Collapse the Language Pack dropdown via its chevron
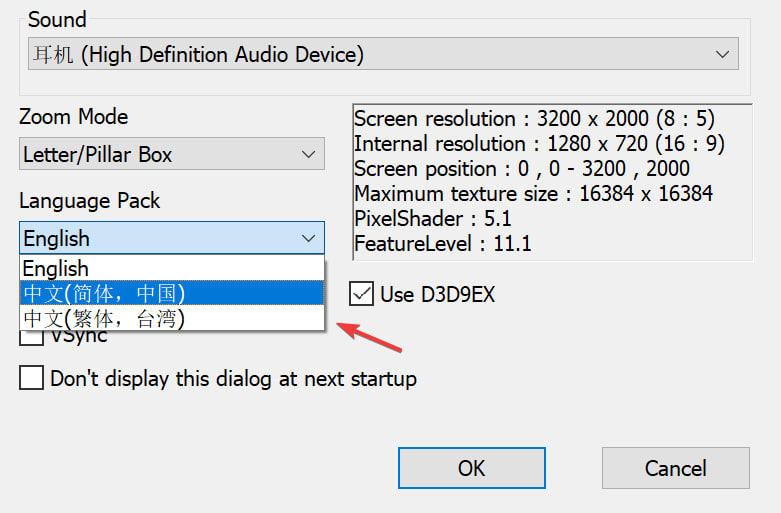 308,238
